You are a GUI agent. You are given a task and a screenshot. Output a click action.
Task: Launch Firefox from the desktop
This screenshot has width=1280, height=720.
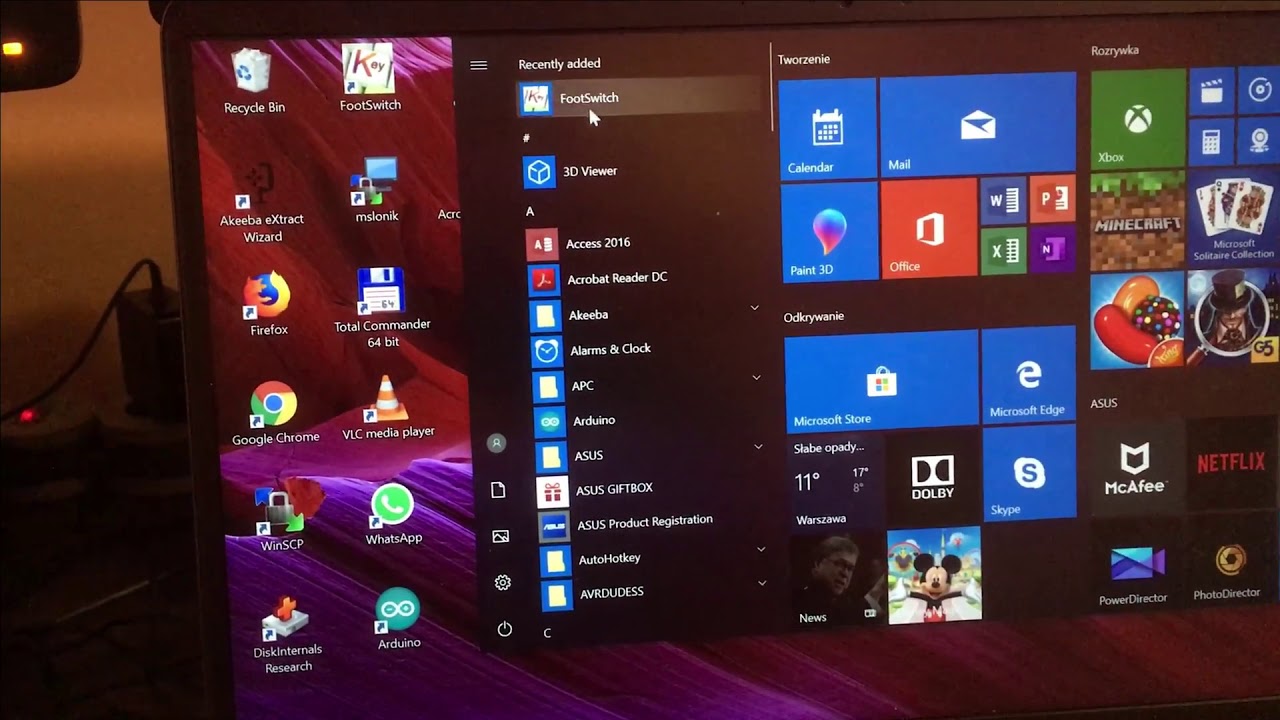[268, 304]
